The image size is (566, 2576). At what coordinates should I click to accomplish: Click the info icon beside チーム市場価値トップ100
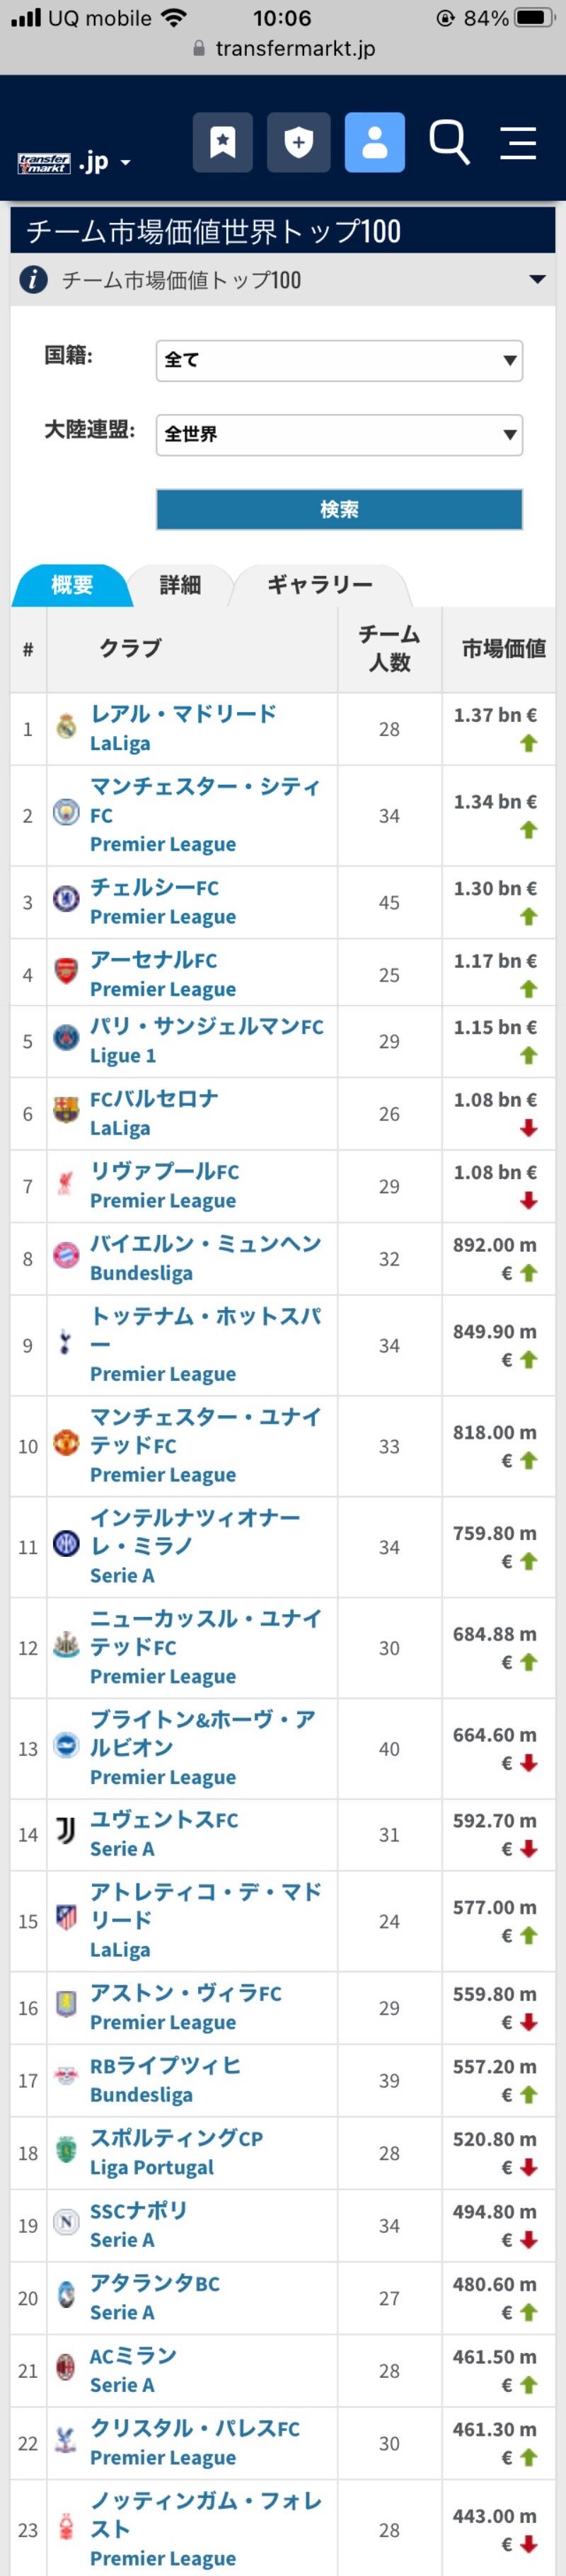(33, 279)
